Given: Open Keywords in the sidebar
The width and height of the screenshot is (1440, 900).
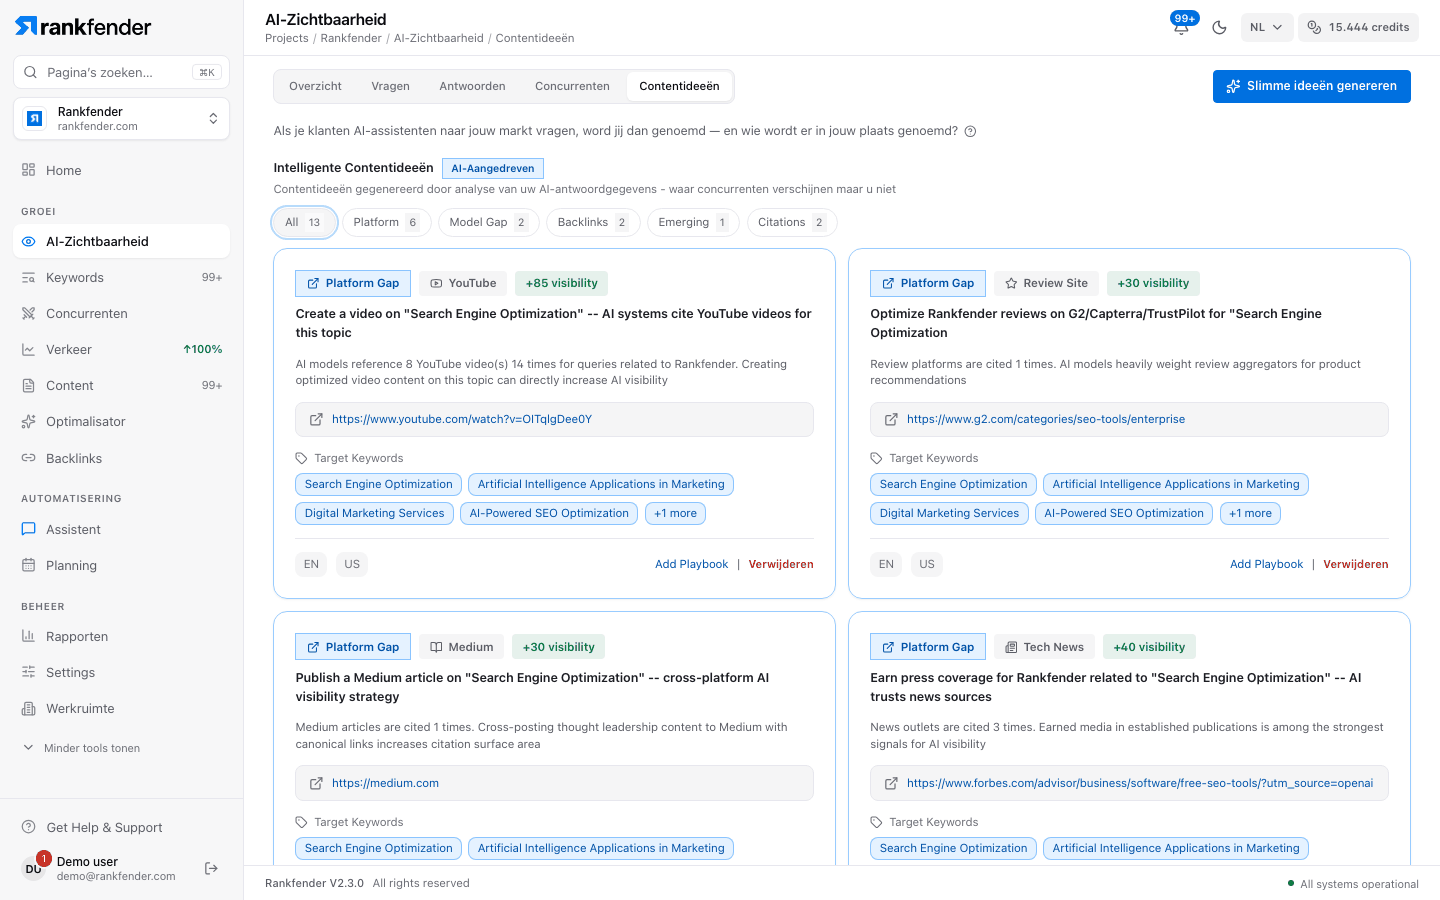Looking at the screenshot, I should coord(121,278).
